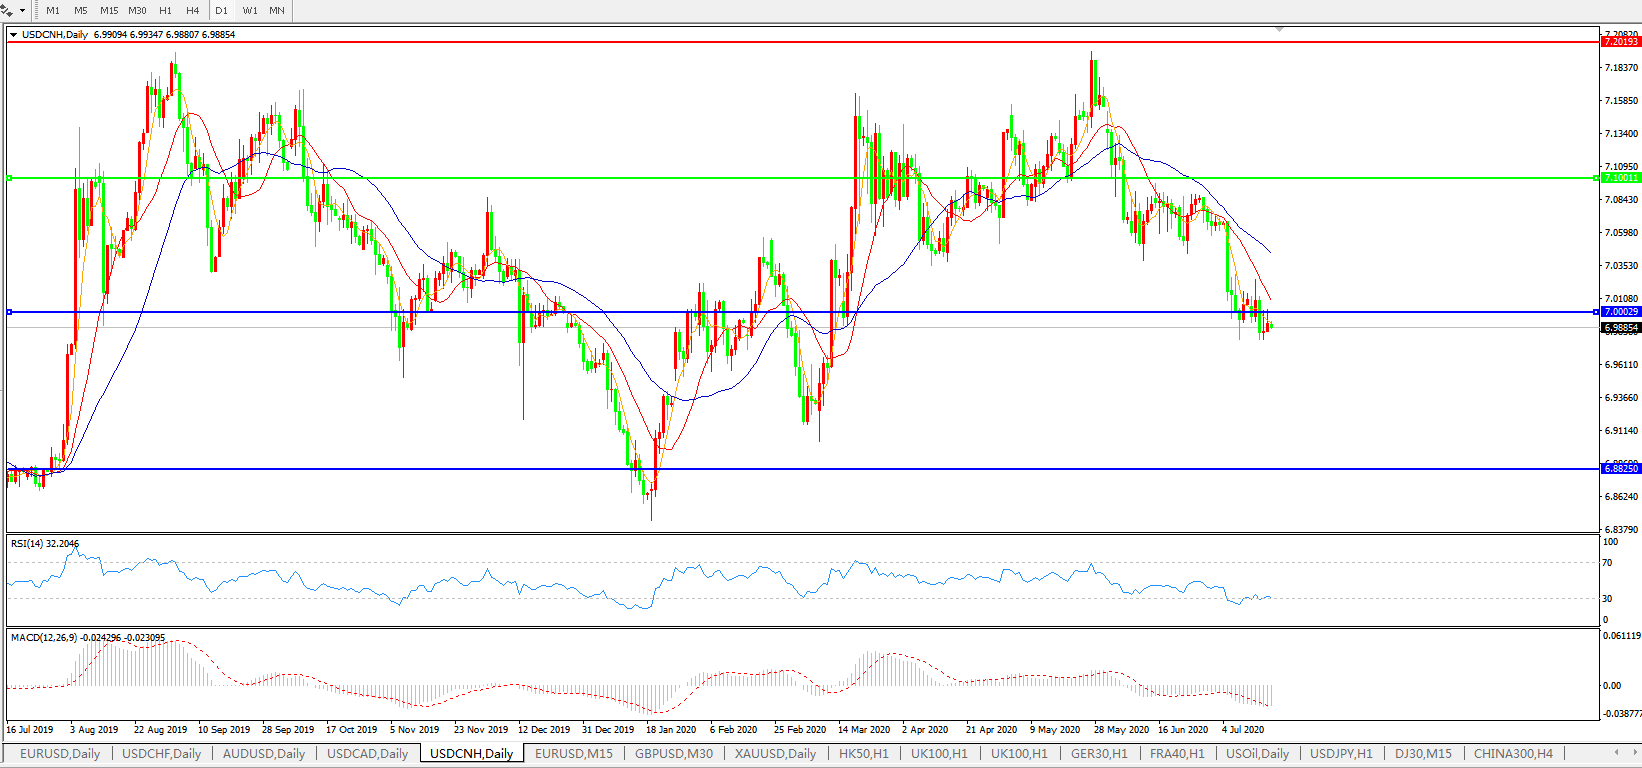1642x768 pixels.
Task: Switch to the XAUUSD,Daily tab
Action: [775, 754]
